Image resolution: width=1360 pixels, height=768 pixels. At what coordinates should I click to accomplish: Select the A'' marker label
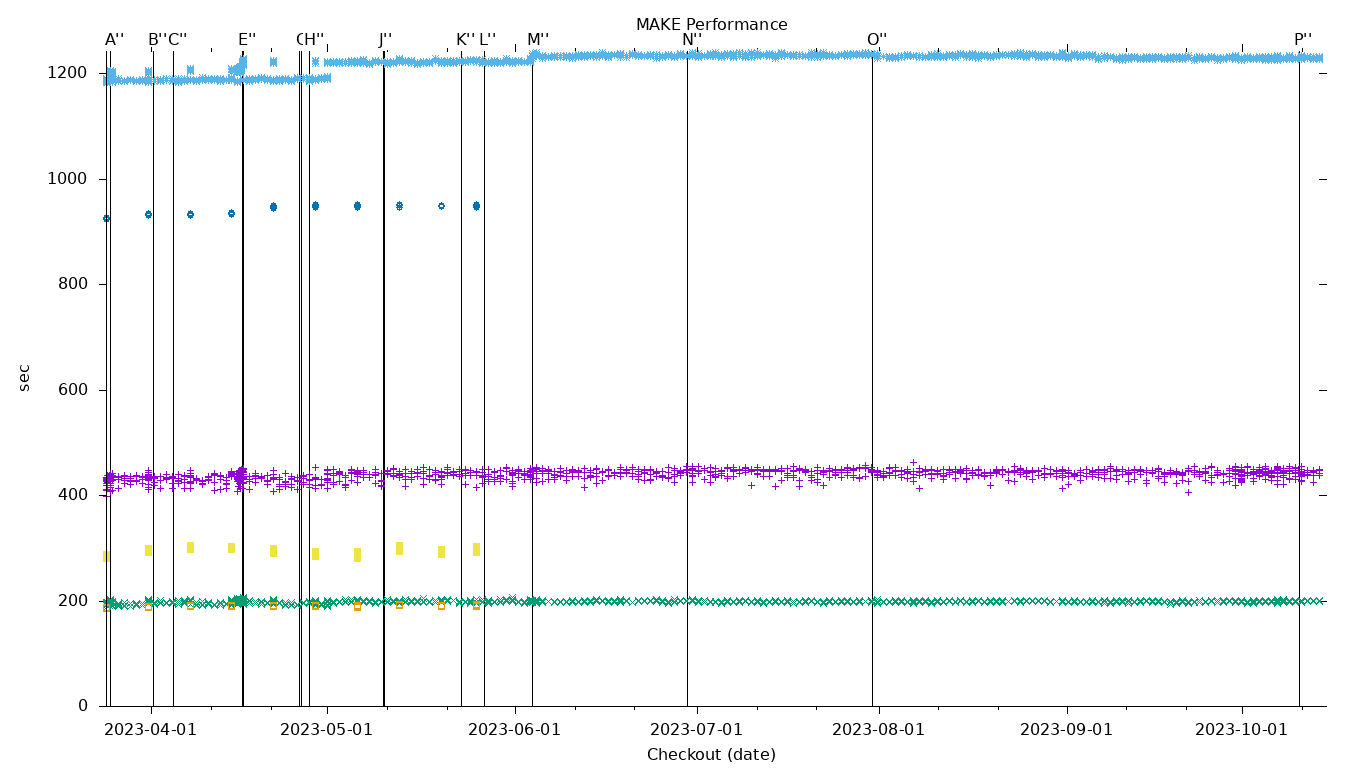point(115,40)
